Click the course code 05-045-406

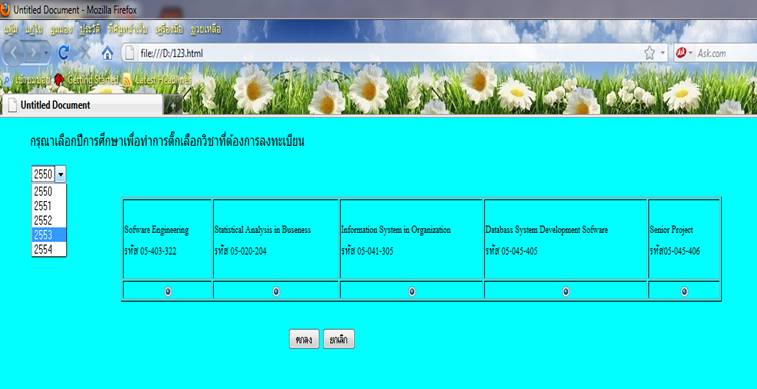682,251
